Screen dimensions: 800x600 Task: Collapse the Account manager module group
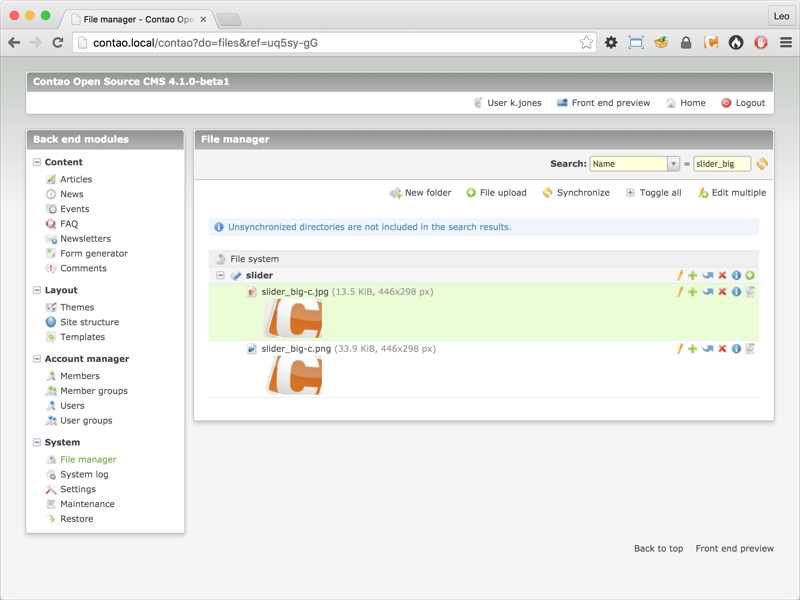(37, 359)
